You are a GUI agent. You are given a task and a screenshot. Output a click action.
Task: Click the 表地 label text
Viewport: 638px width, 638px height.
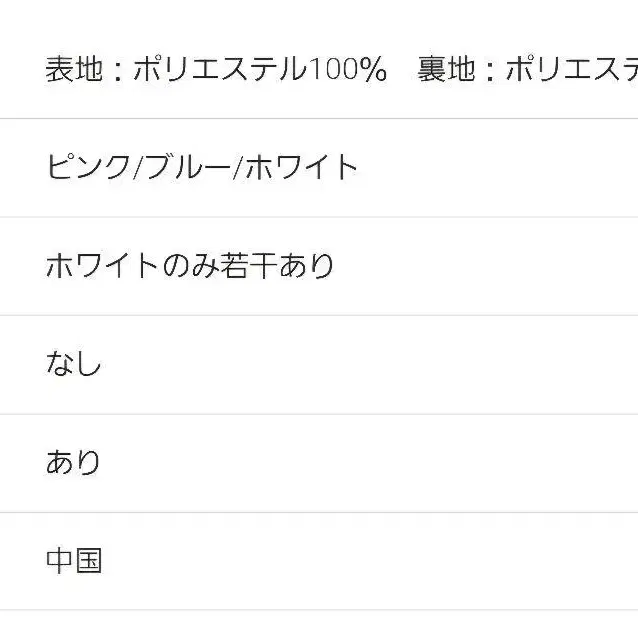pyautogui.click(x=74, y=69)
